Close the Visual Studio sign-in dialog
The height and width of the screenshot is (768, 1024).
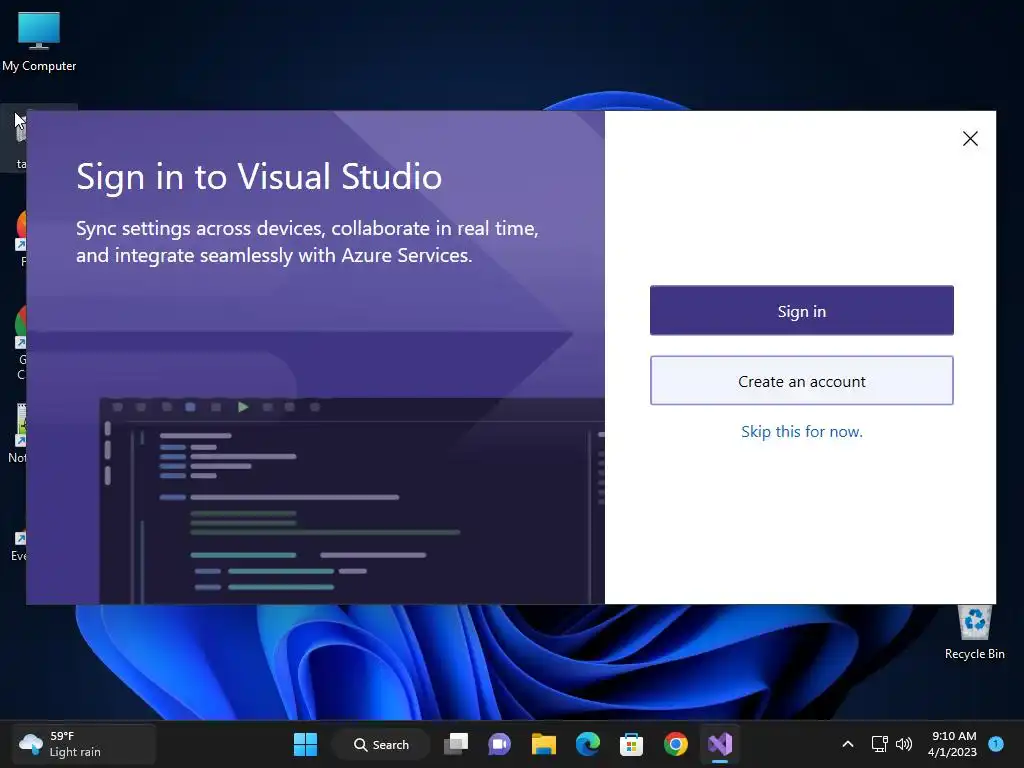point(970,138)
